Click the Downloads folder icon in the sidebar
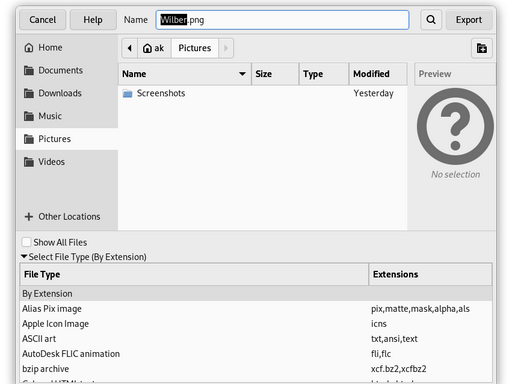This screenshot has width=512, height=384. click(29, 93)
